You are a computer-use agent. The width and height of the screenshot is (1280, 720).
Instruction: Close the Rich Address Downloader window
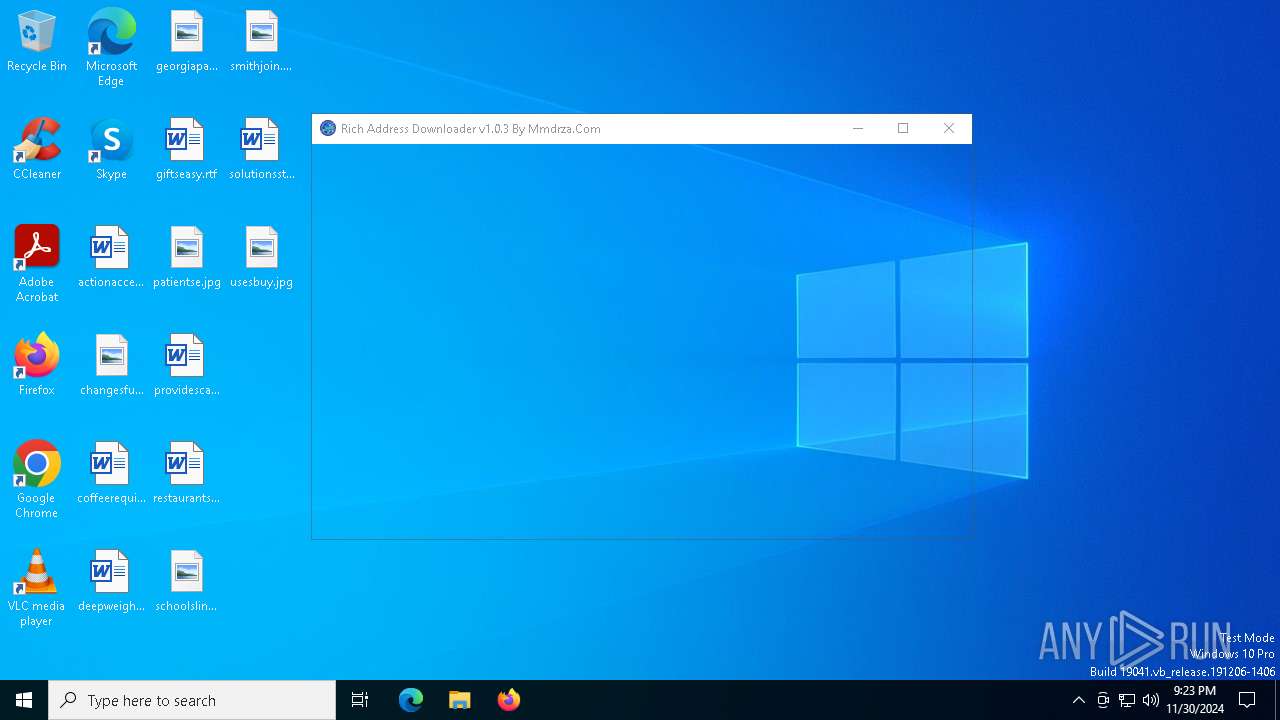tap(949, 128)
